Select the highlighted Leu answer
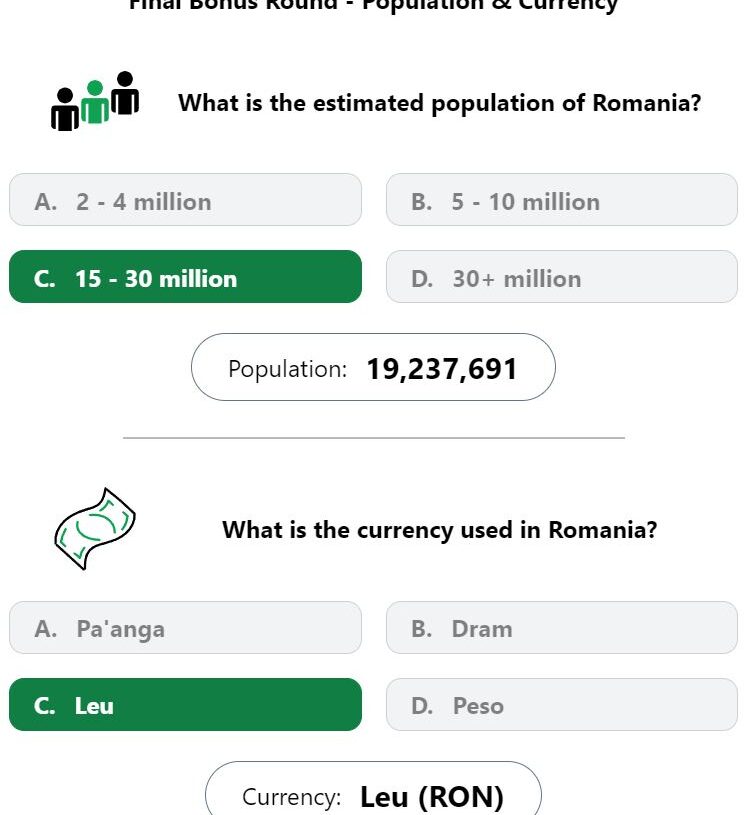 pos(186,704)
